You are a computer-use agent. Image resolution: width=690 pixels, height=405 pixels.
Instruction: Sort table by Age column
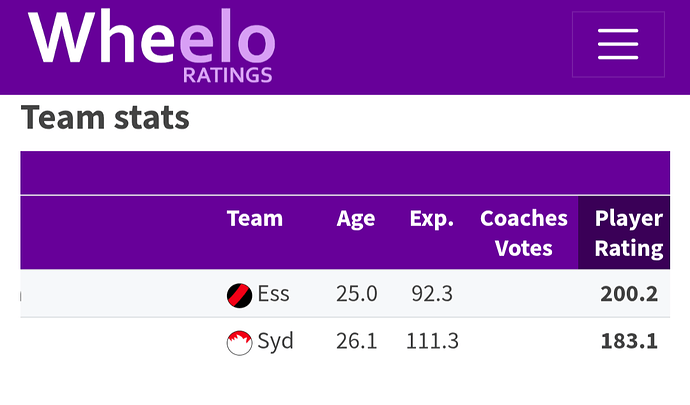coord(356,219)
